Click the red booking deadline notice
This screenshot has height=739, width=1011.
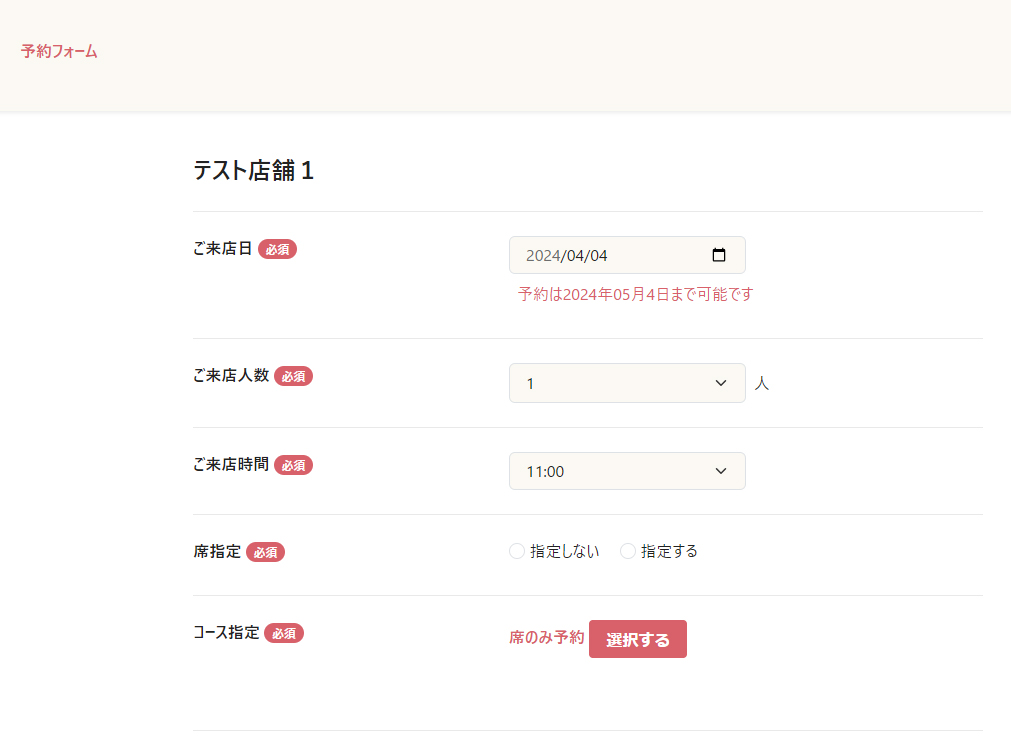(x=635, y=294)
